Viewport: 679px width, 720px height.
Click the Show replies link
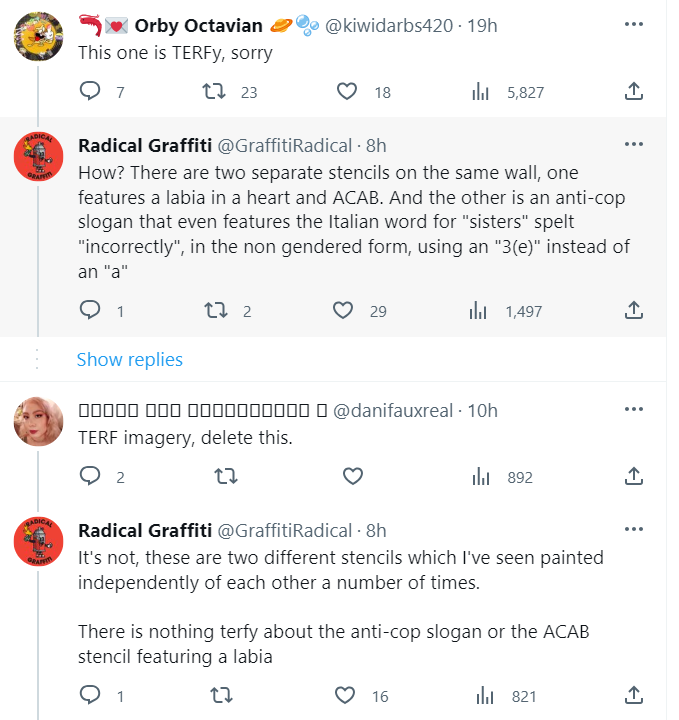click(130, 359)
